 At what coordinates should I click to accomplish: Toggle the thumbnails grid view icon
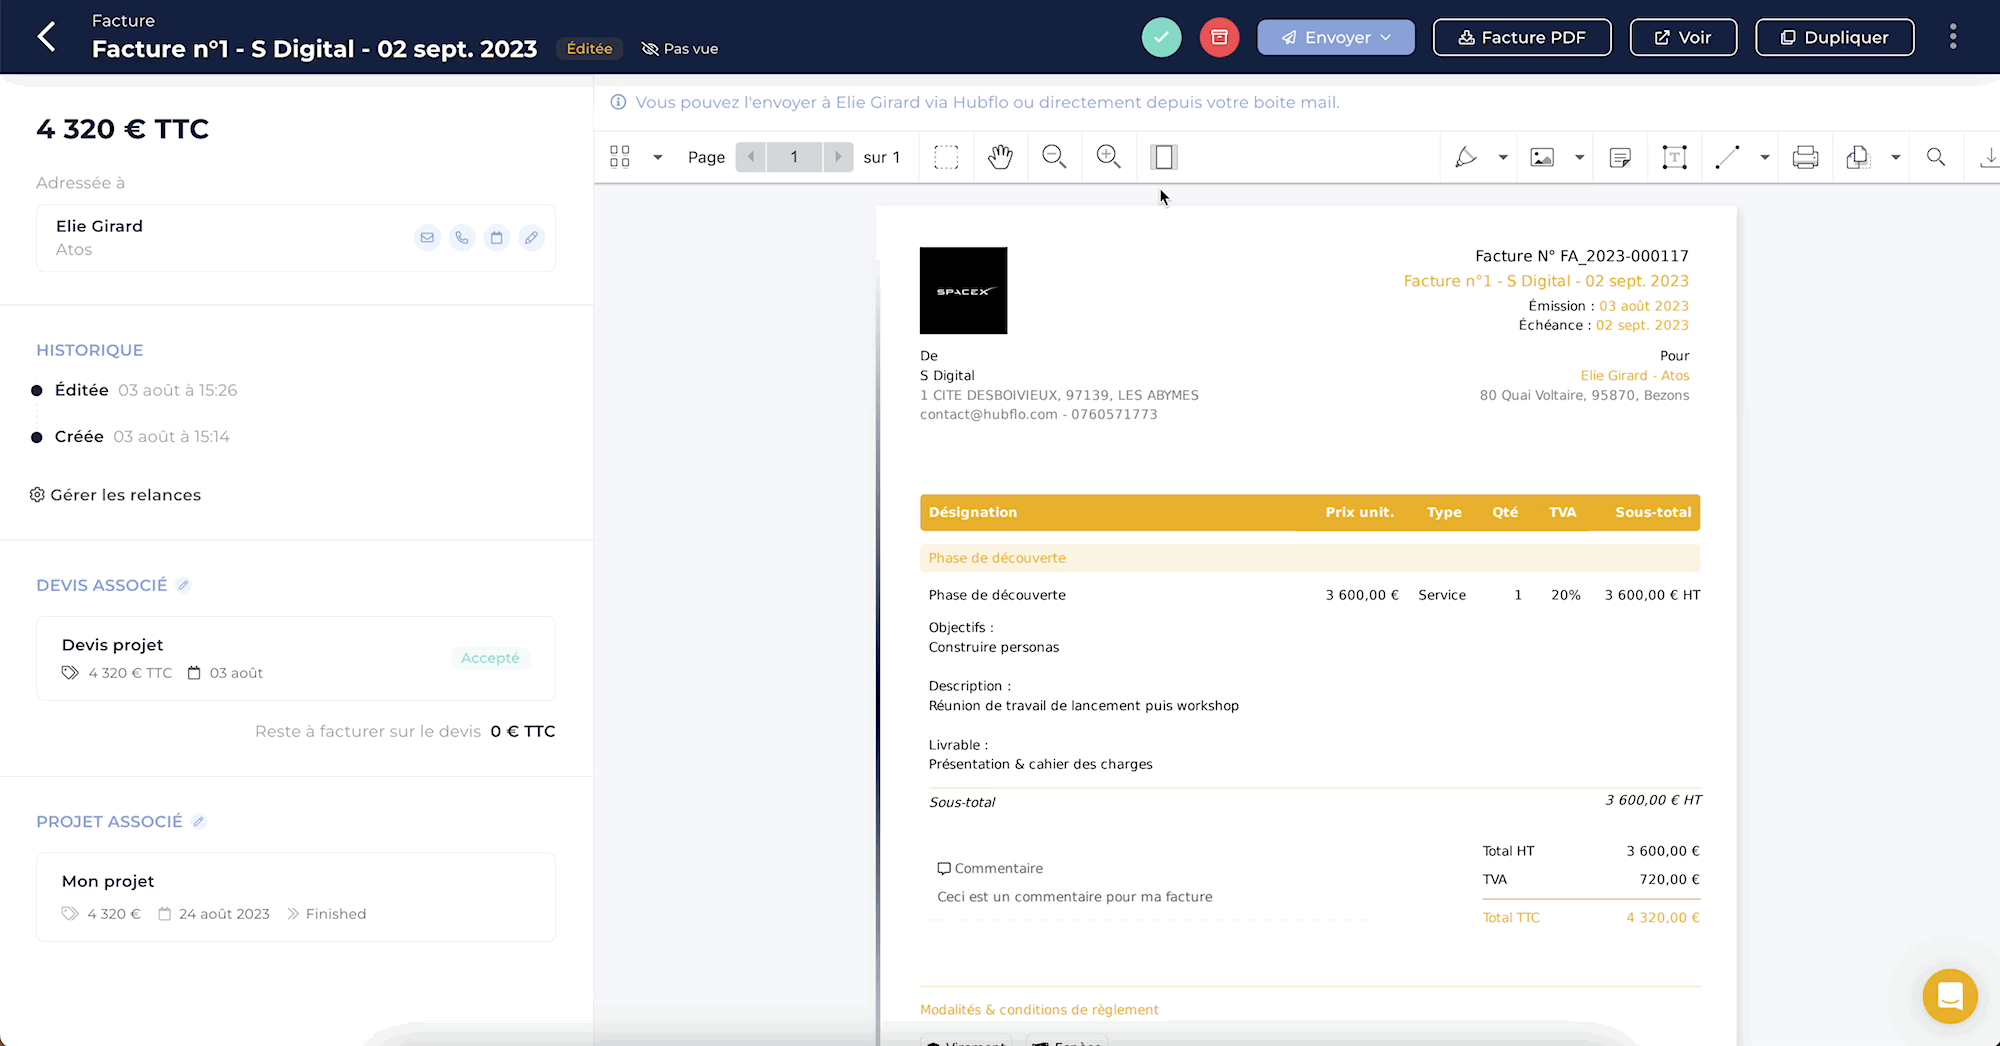(x=620, y=157)
